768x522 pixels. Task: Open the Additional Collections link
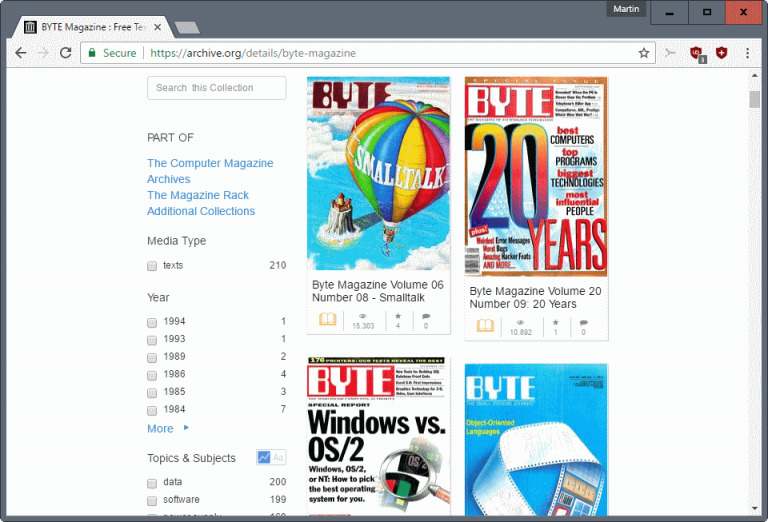[x=201, y=211]
